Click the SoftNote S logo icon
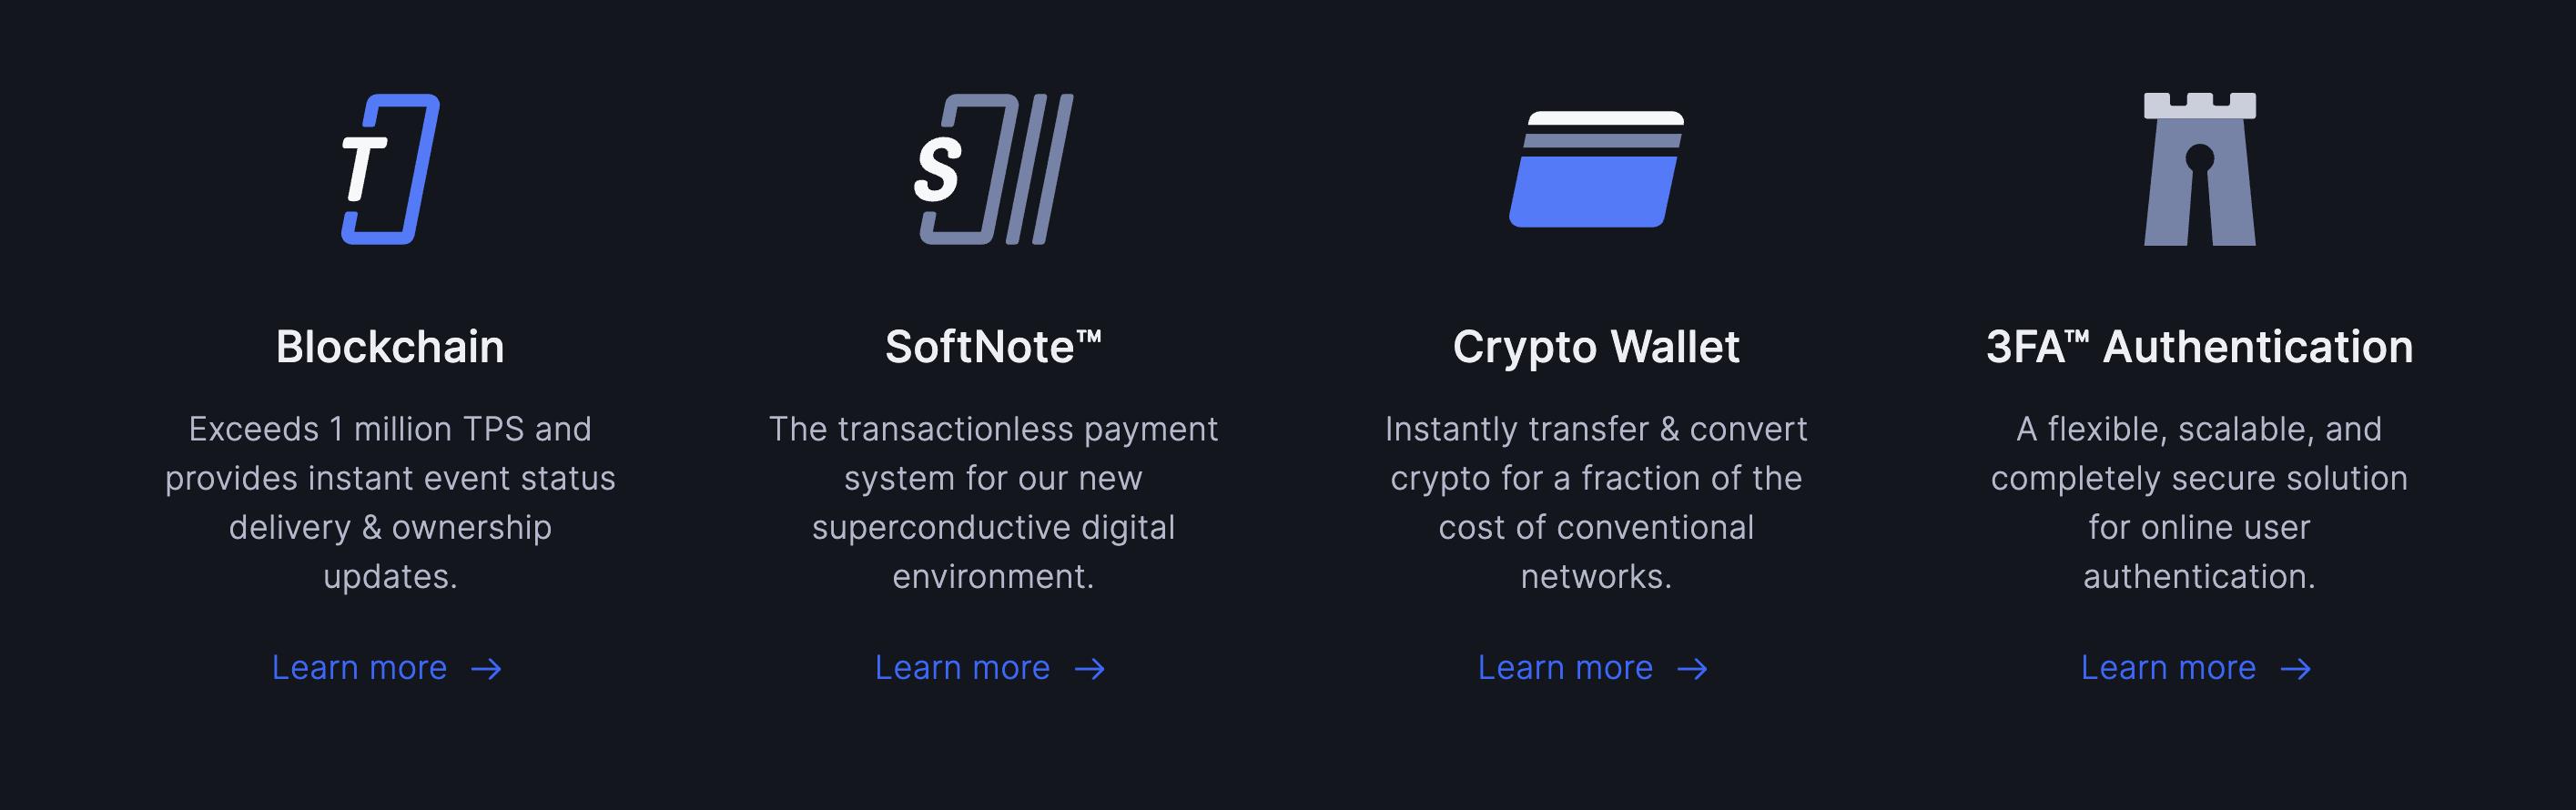2576x810 pixels. click(x=994, y=169)
